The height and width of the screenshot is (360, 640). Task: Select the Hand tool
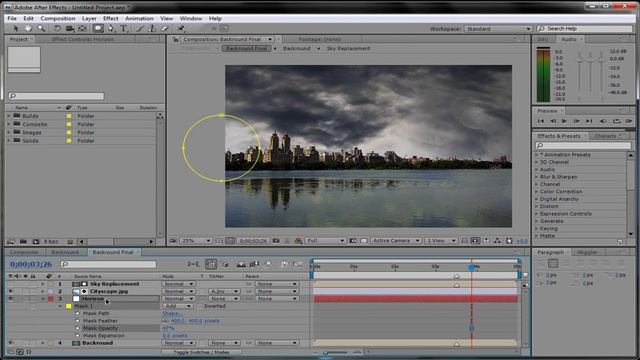[x=28, y=29]
